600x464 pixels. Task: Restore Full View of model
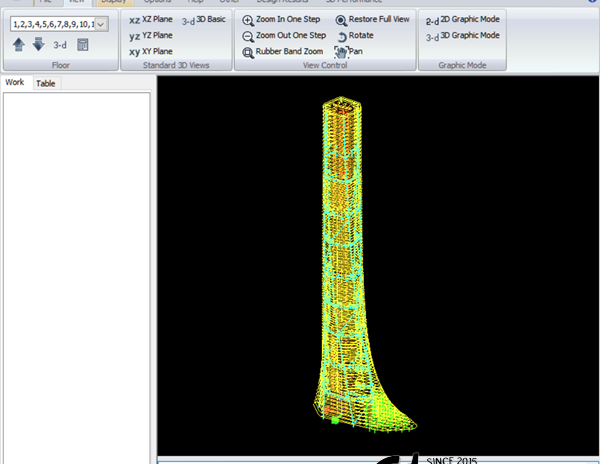(371, 19)
